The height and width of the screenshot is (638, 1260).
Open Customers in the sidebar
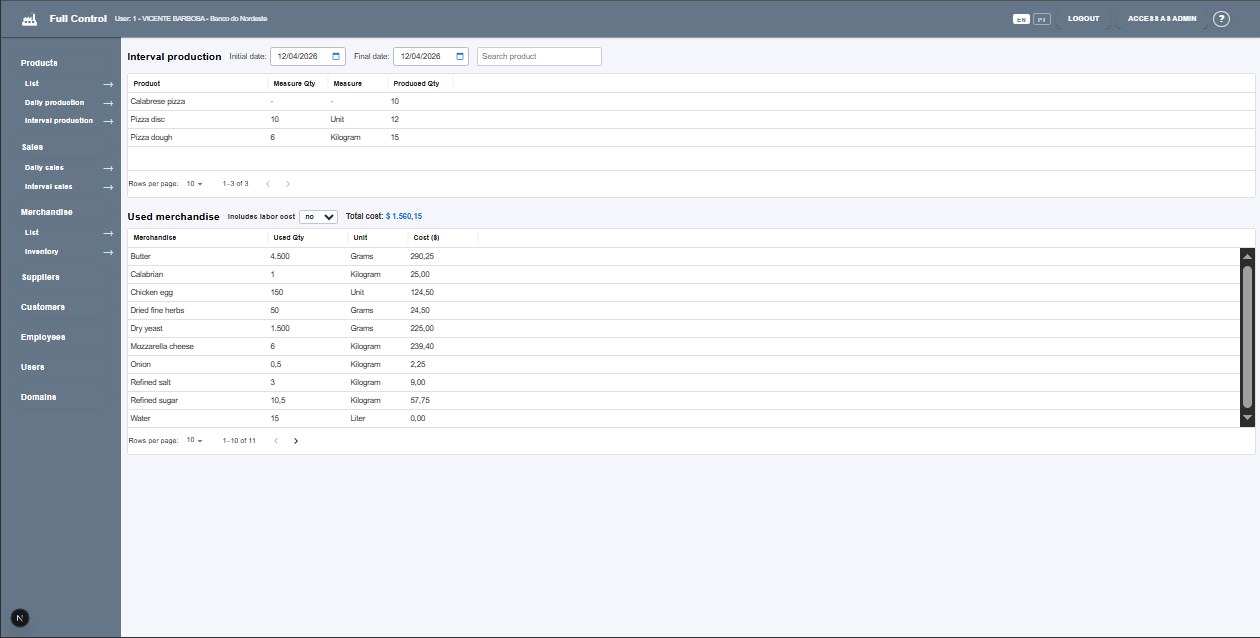(x=43, y=307)
